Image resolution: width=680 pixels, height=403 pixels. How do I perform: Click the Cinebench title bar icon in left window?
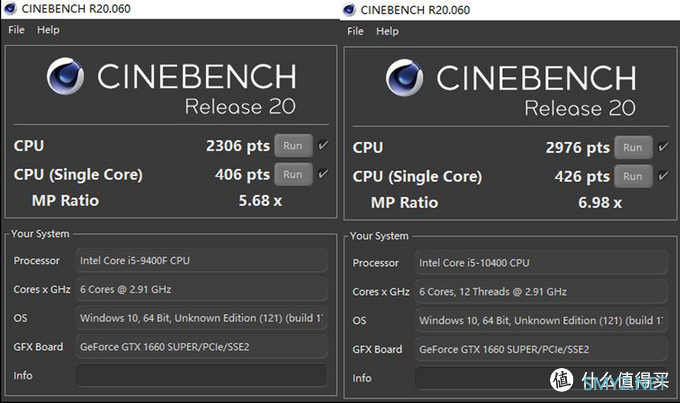[10, 8]
